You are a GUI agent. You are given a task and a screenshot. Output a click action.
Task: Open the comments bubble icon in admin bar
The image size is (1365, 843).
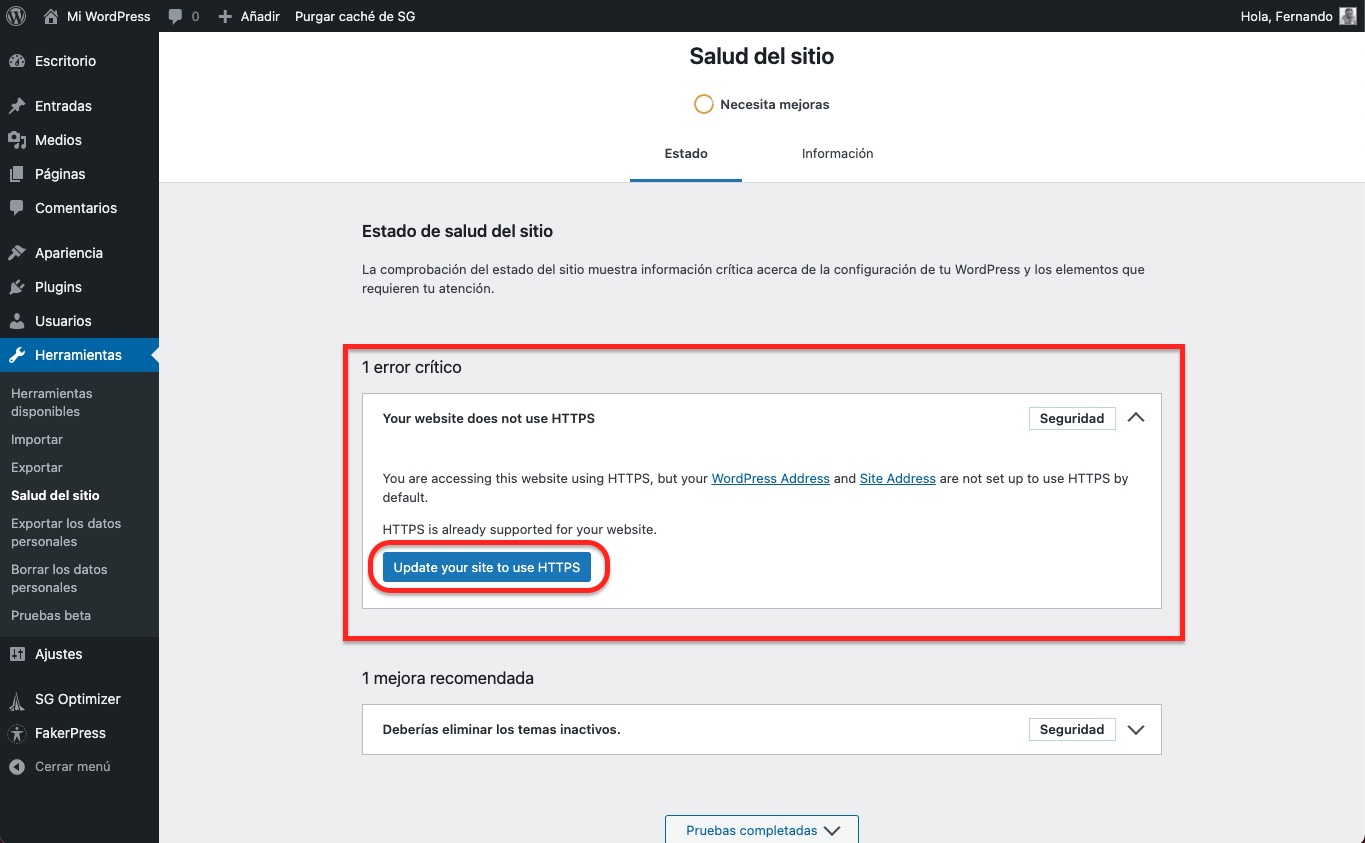177,17
